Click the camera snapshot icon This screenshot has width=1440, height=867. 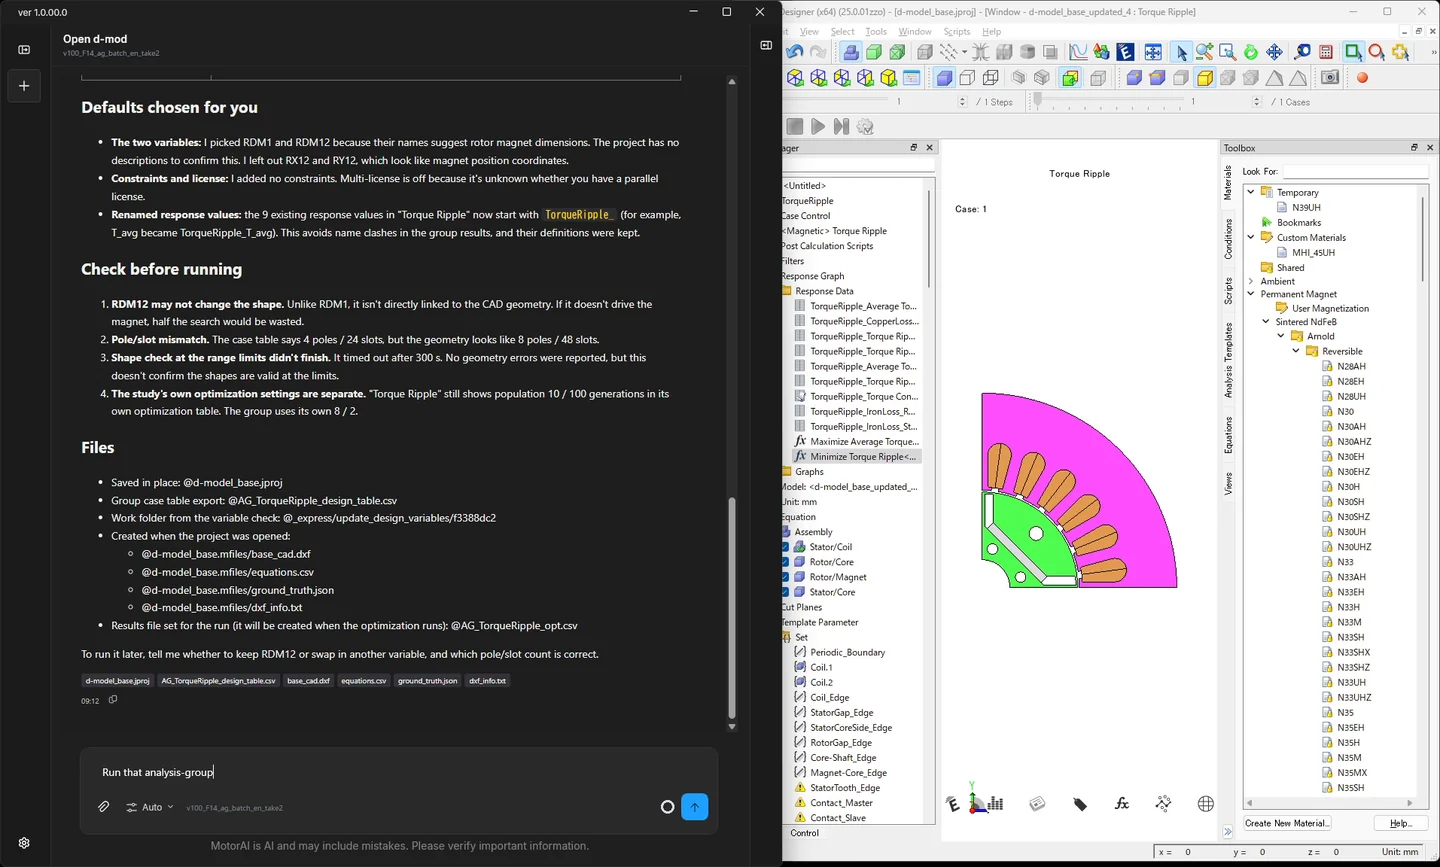[x=1330, y=77]
